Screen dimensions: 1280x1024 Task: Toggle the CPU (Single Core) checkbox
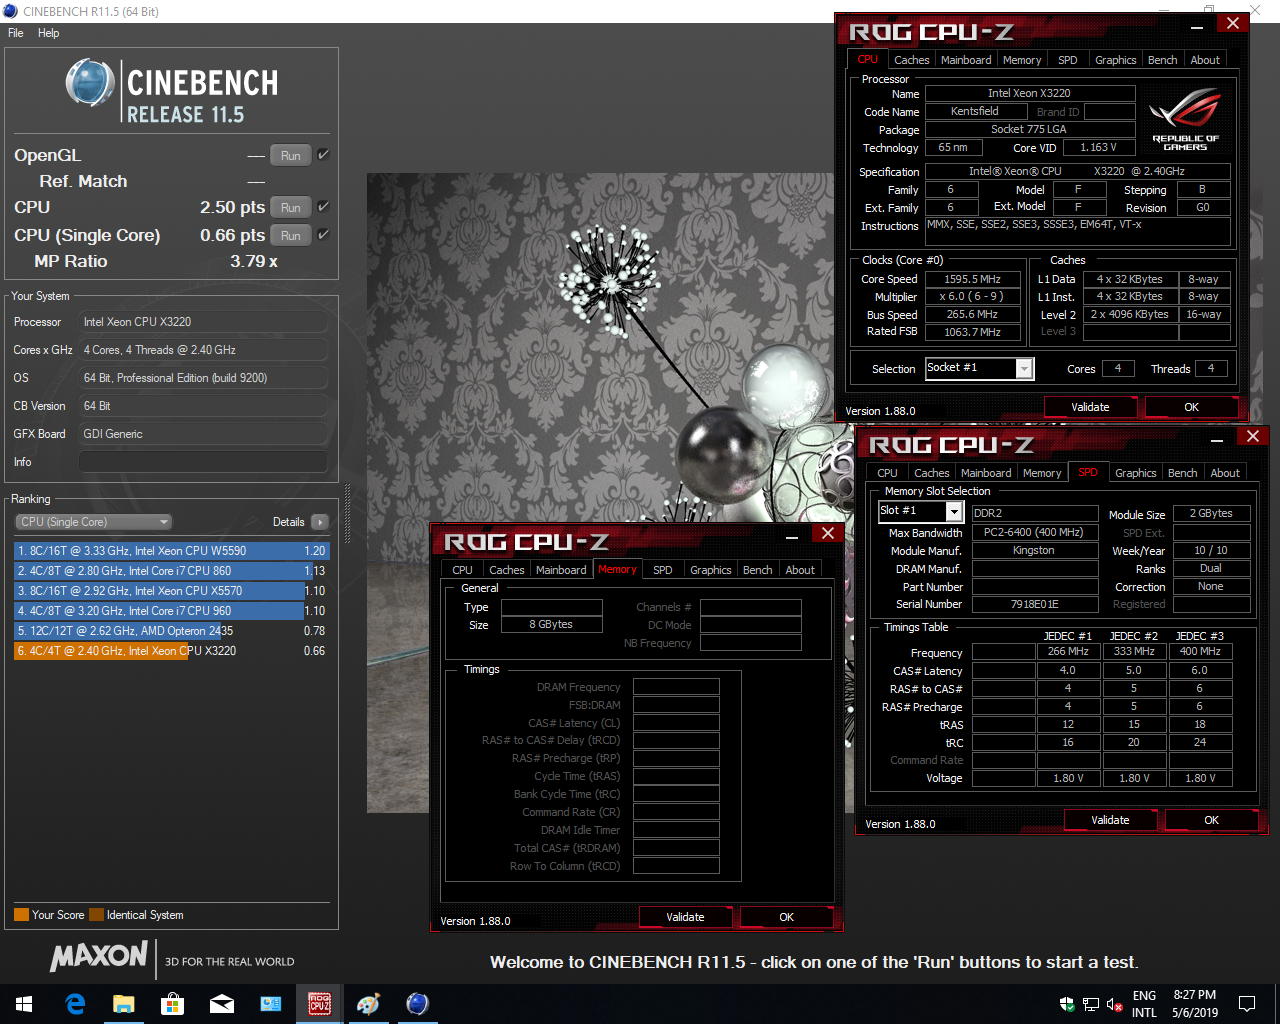[323, 235]
